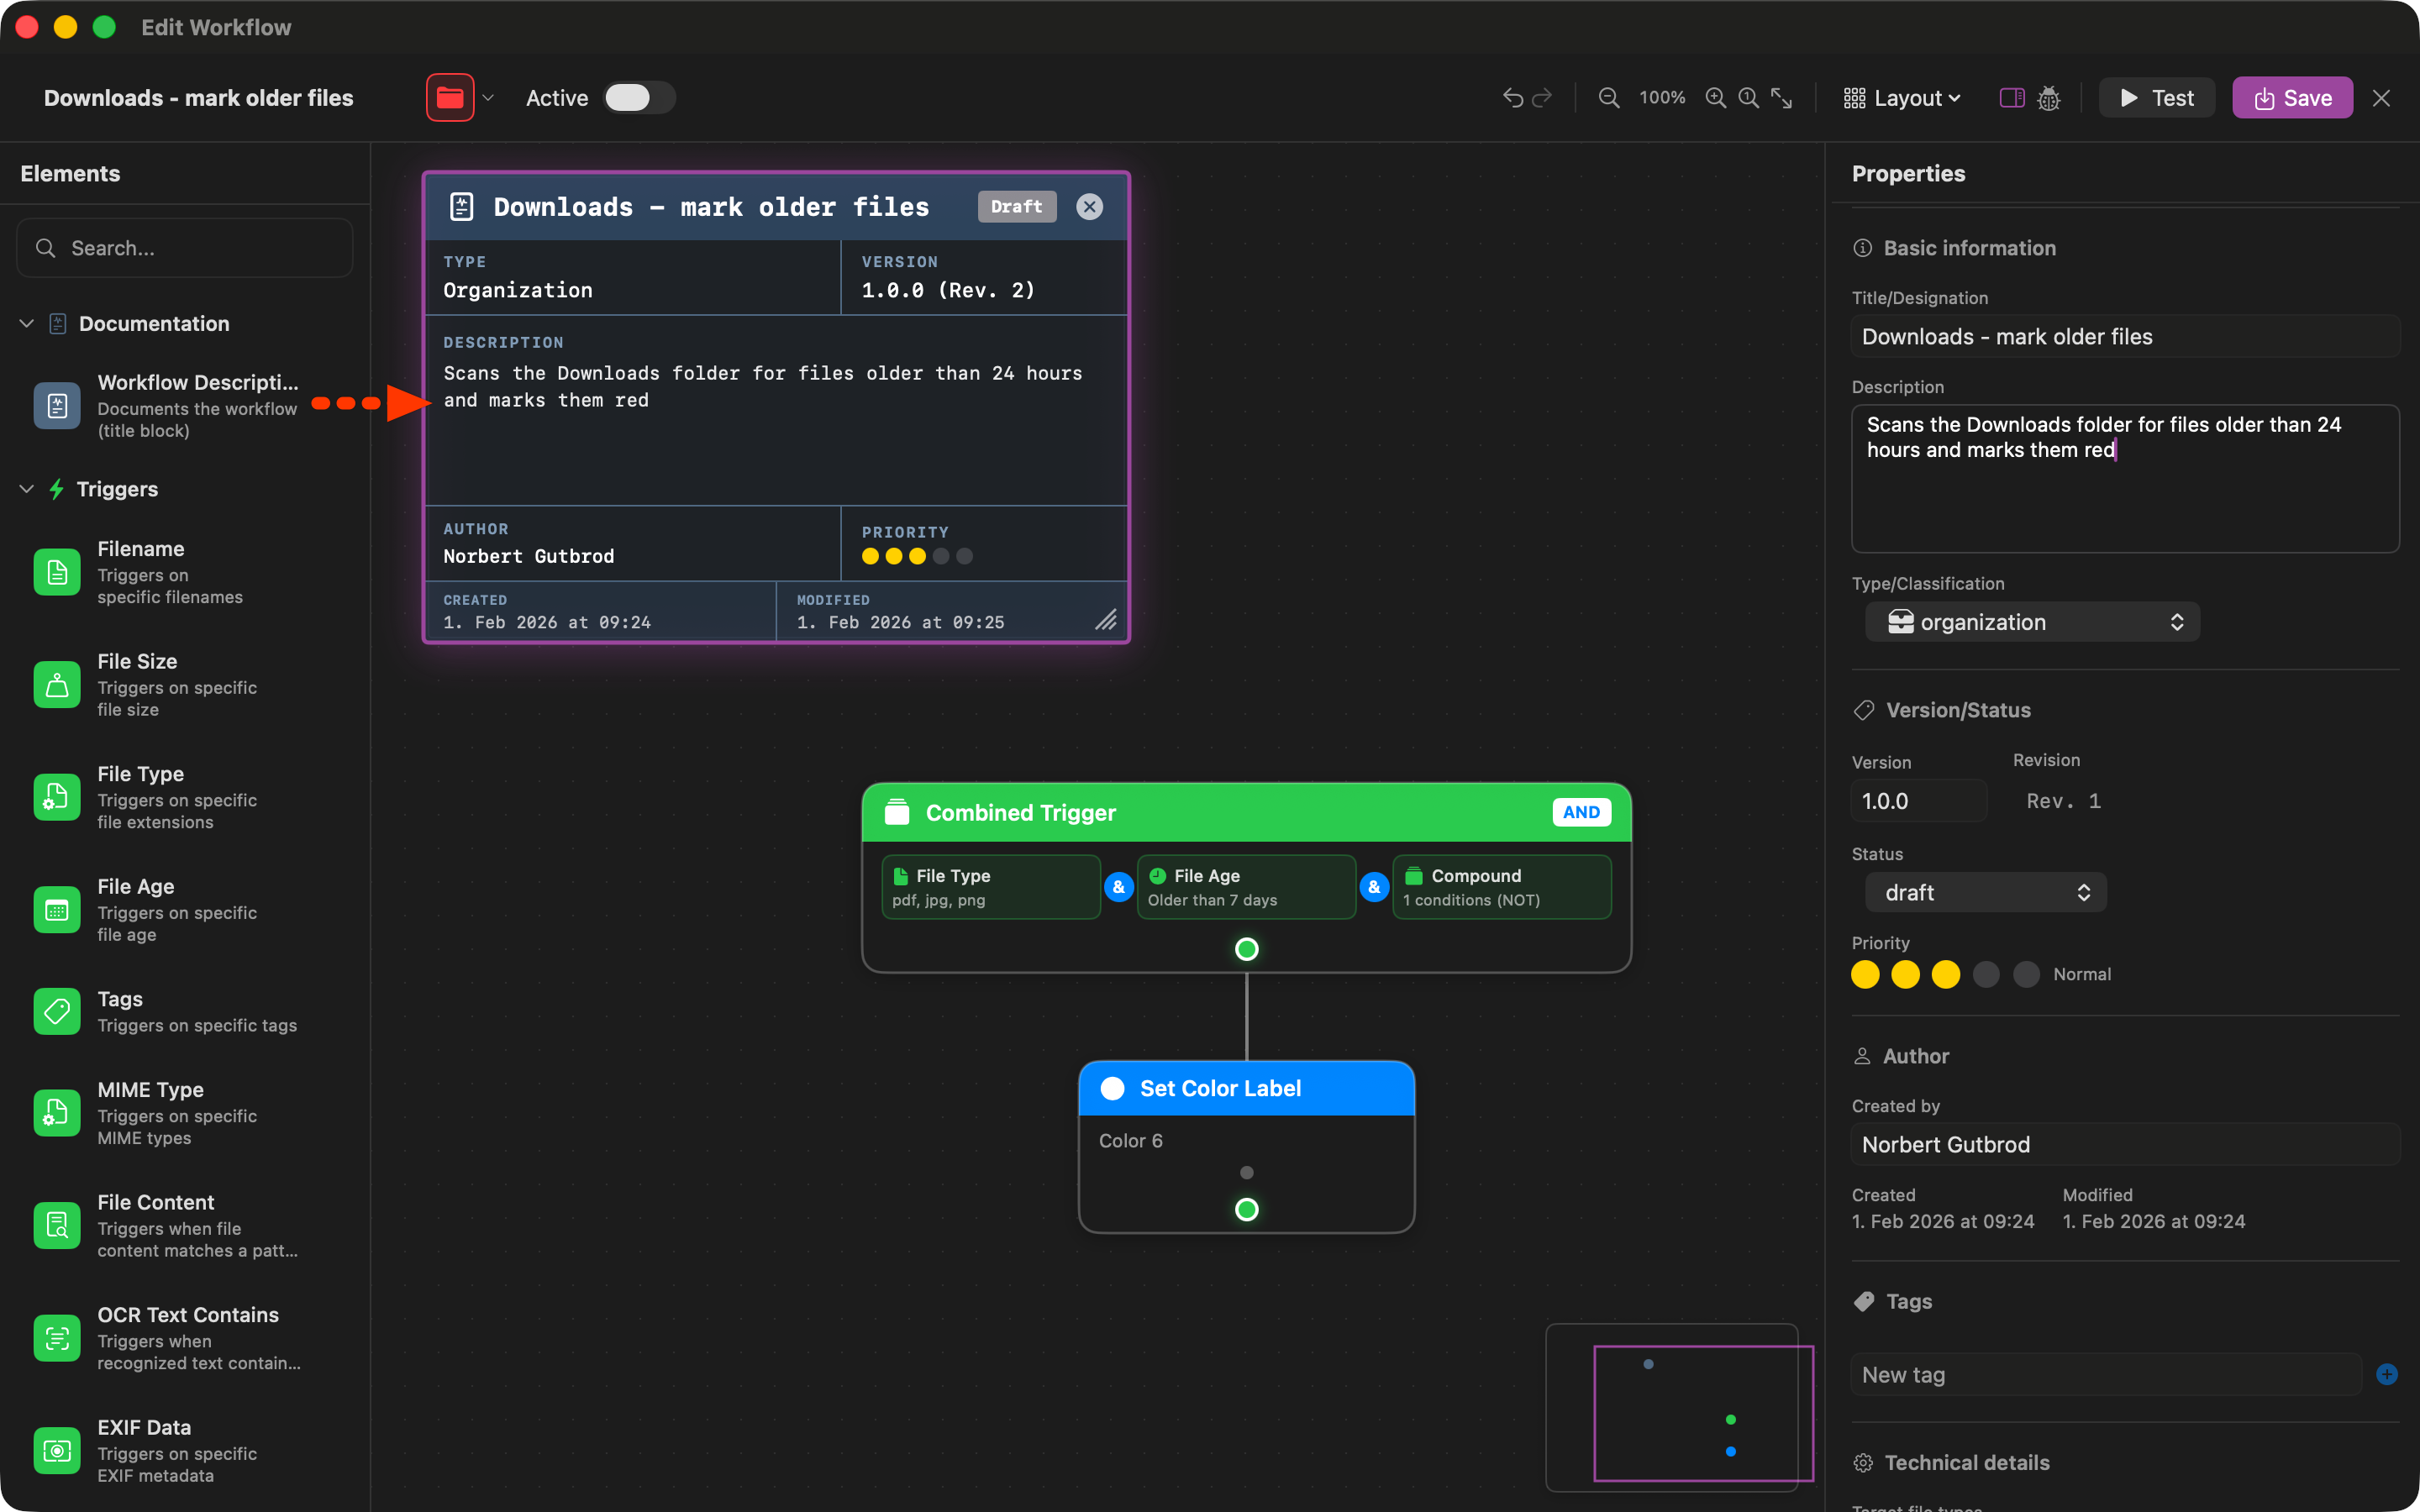The width and height of the screenshot is (2420, 1512).
Task: Add new tag with plus icon
Action: click(x=2387, y=1374)
